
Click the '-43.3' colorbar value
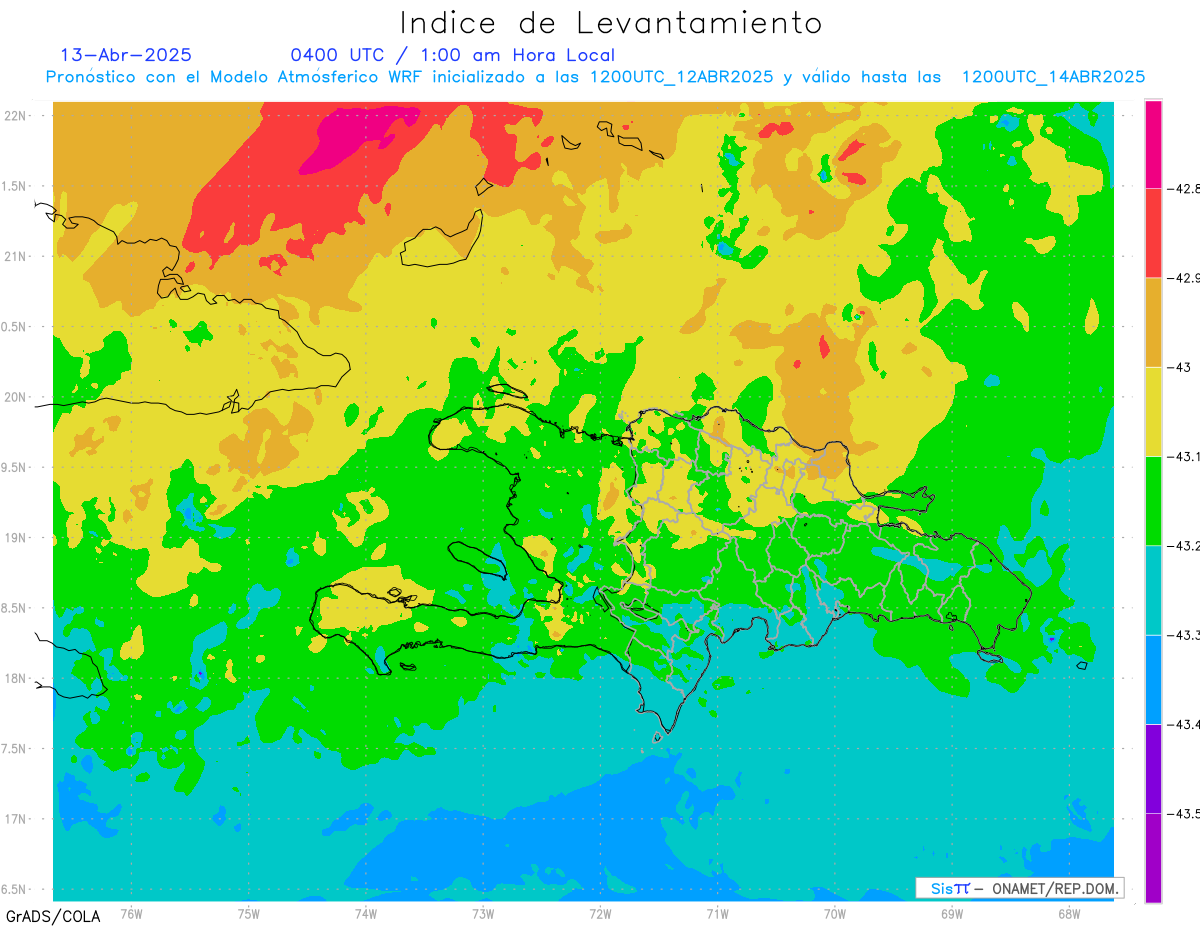(1186, 635)
